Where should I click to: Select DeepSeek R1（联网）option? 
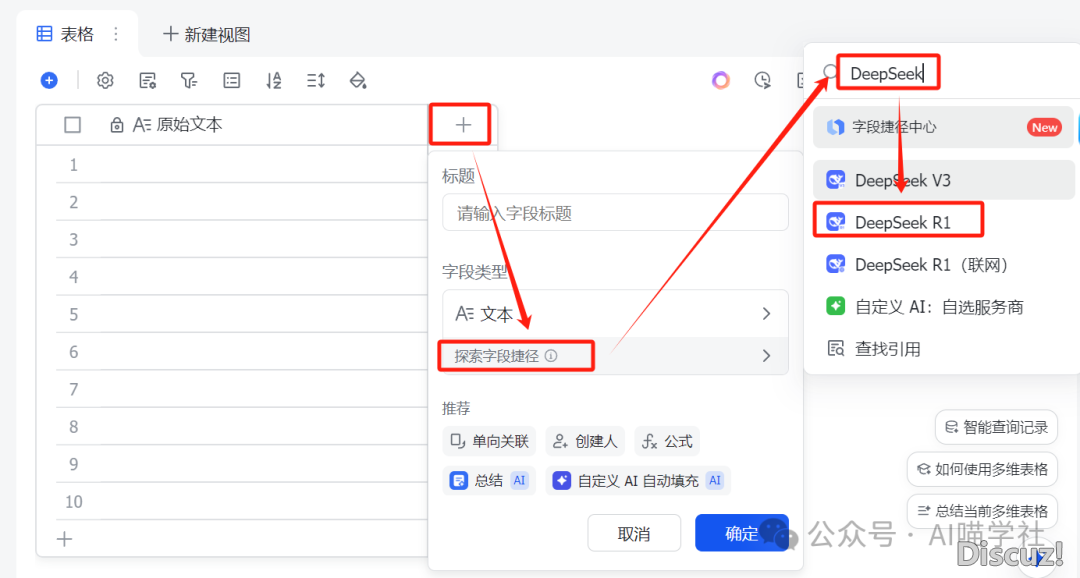click(943, 265)
